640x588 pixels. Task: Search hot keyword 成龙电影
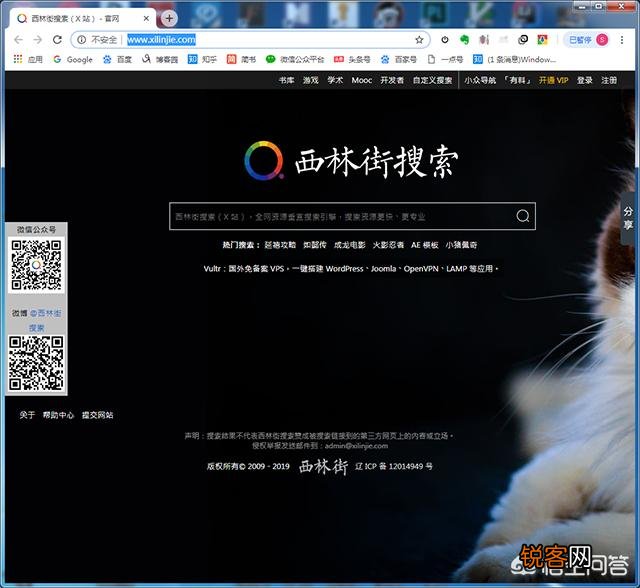coord(350,245)
